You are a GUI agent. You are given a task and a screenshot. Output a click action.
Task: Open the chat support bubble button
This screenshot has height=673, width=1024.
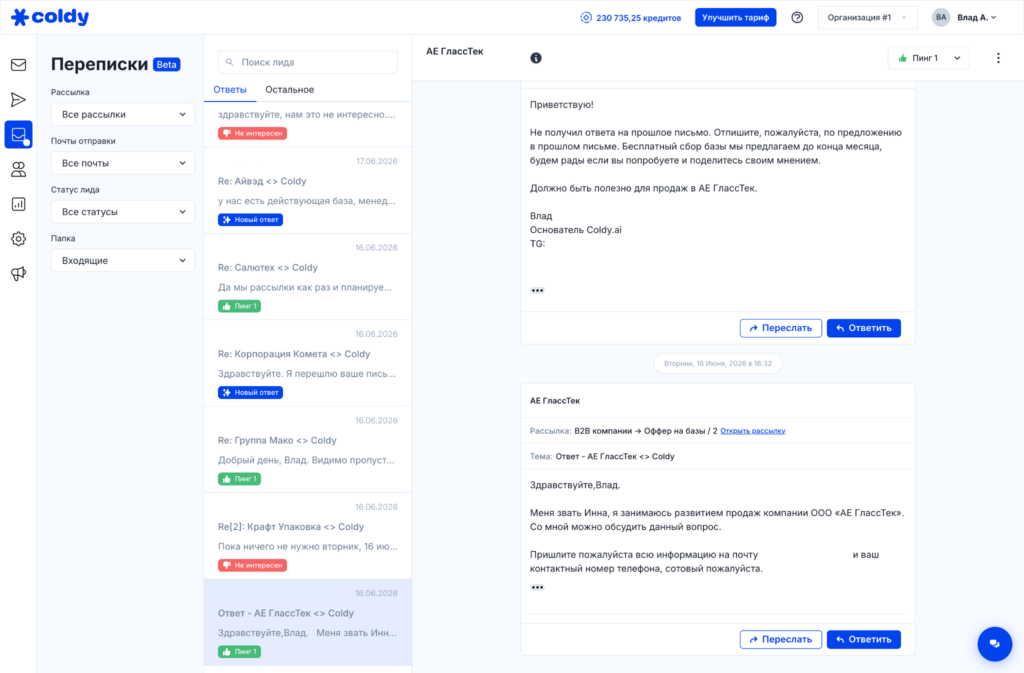pos(994,644)
